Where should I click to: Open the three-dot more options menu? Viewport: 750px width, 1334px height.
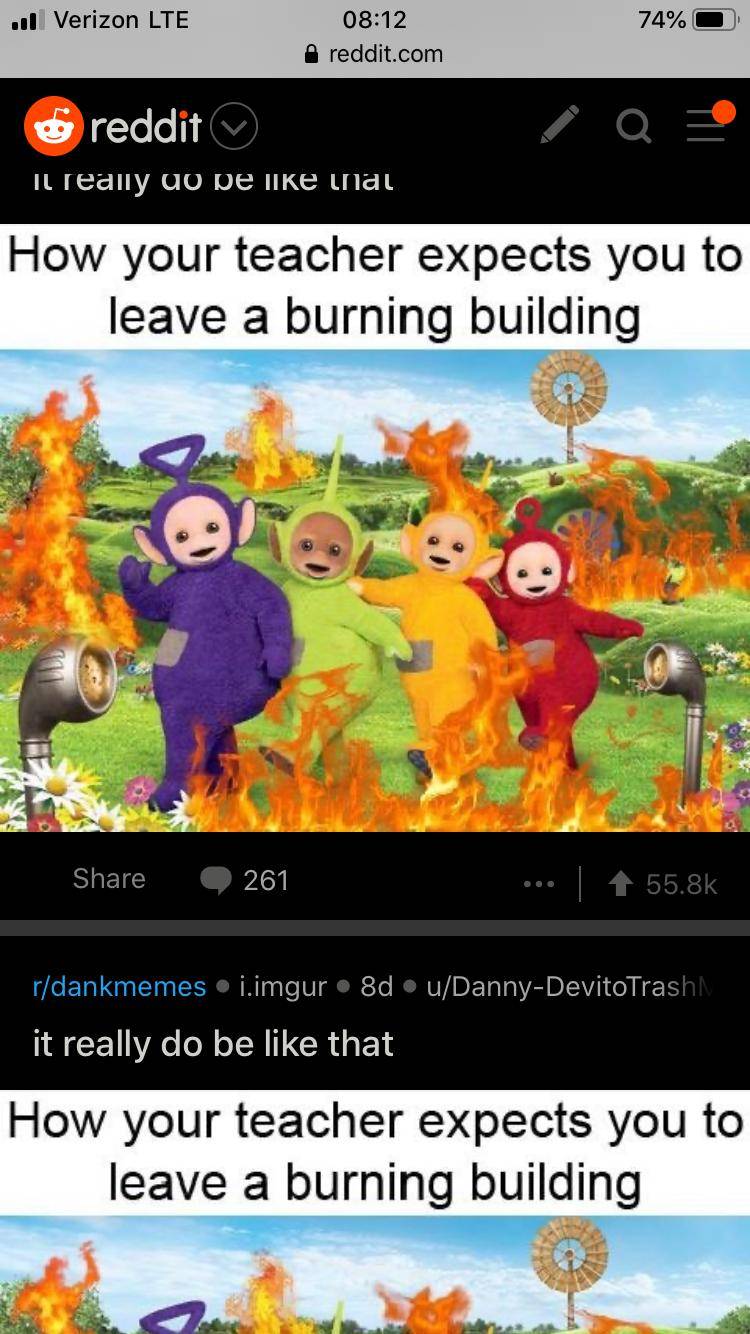pos(538,883)
